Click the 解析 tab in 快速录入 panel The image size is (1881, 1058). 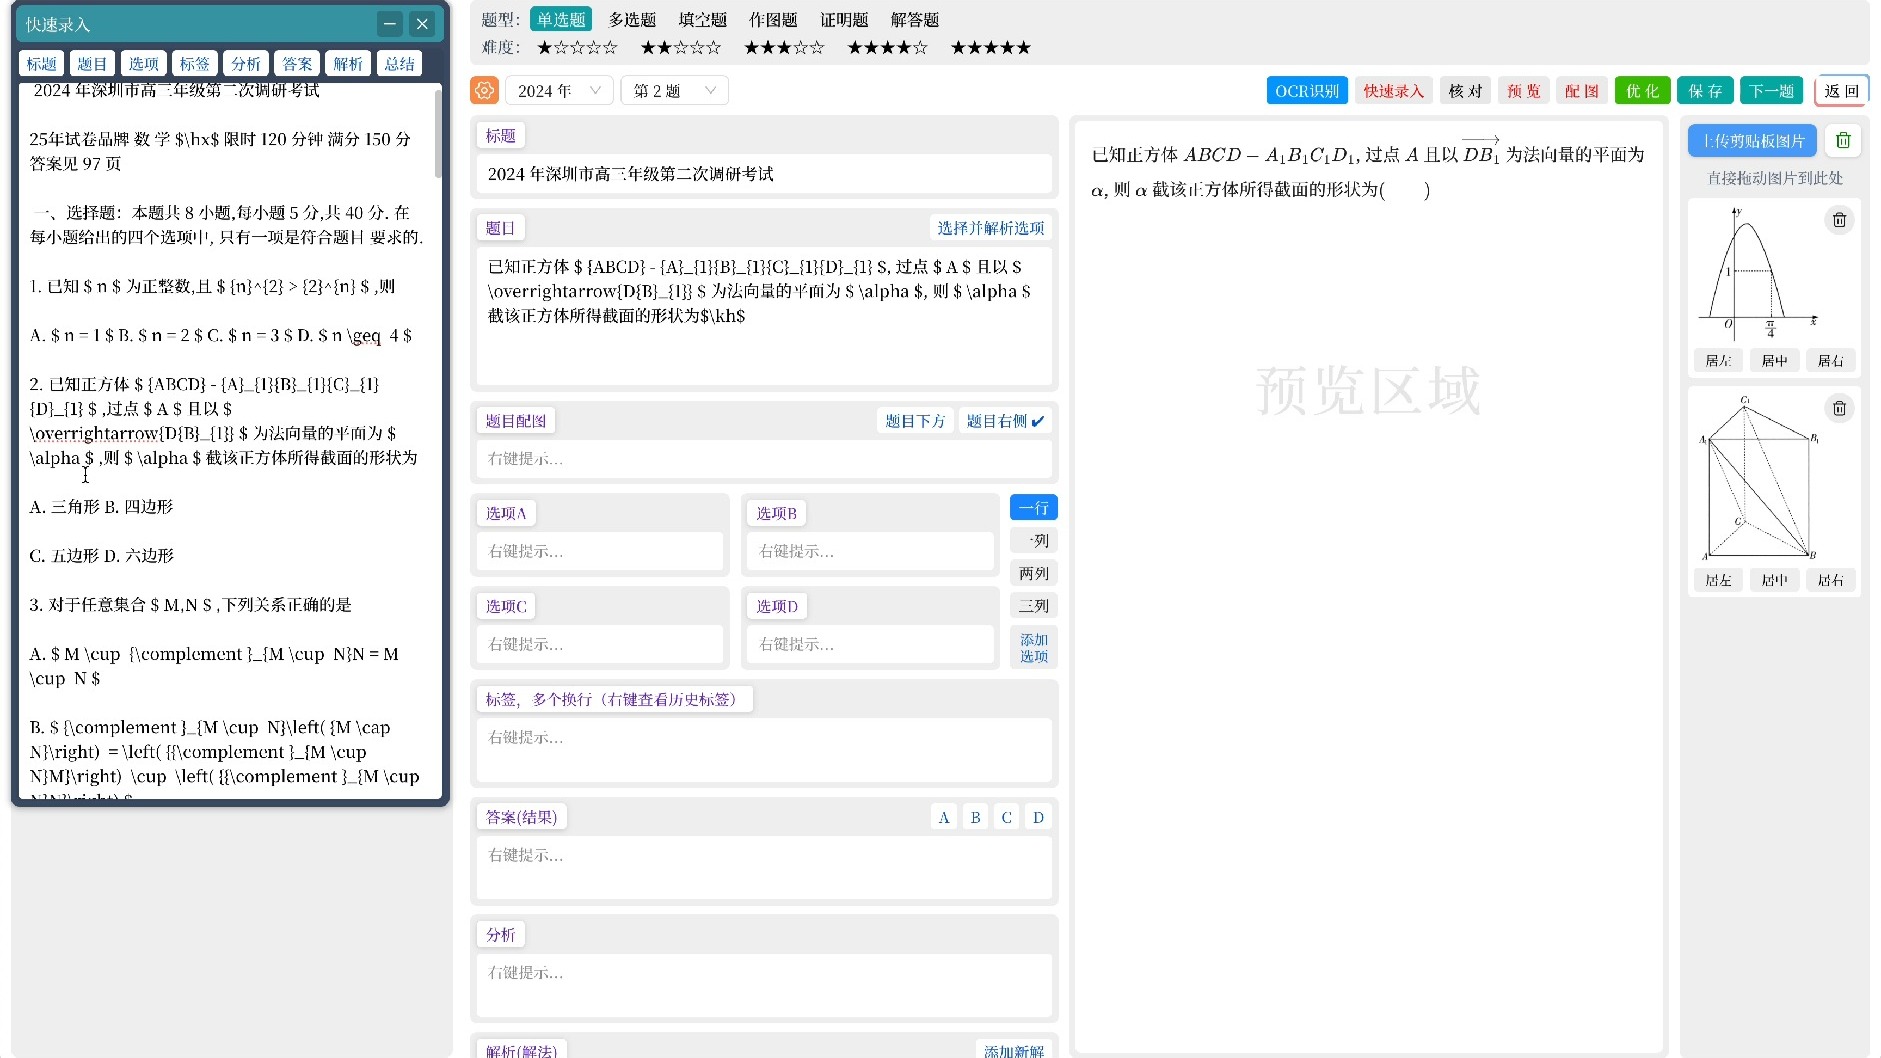pyautogui.click(x=348, y=63)
